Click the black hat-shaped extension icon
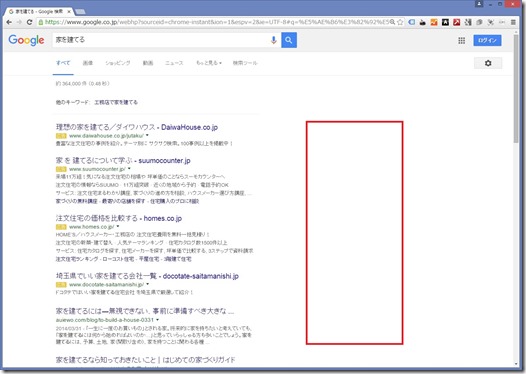 [x=423, y=22]
